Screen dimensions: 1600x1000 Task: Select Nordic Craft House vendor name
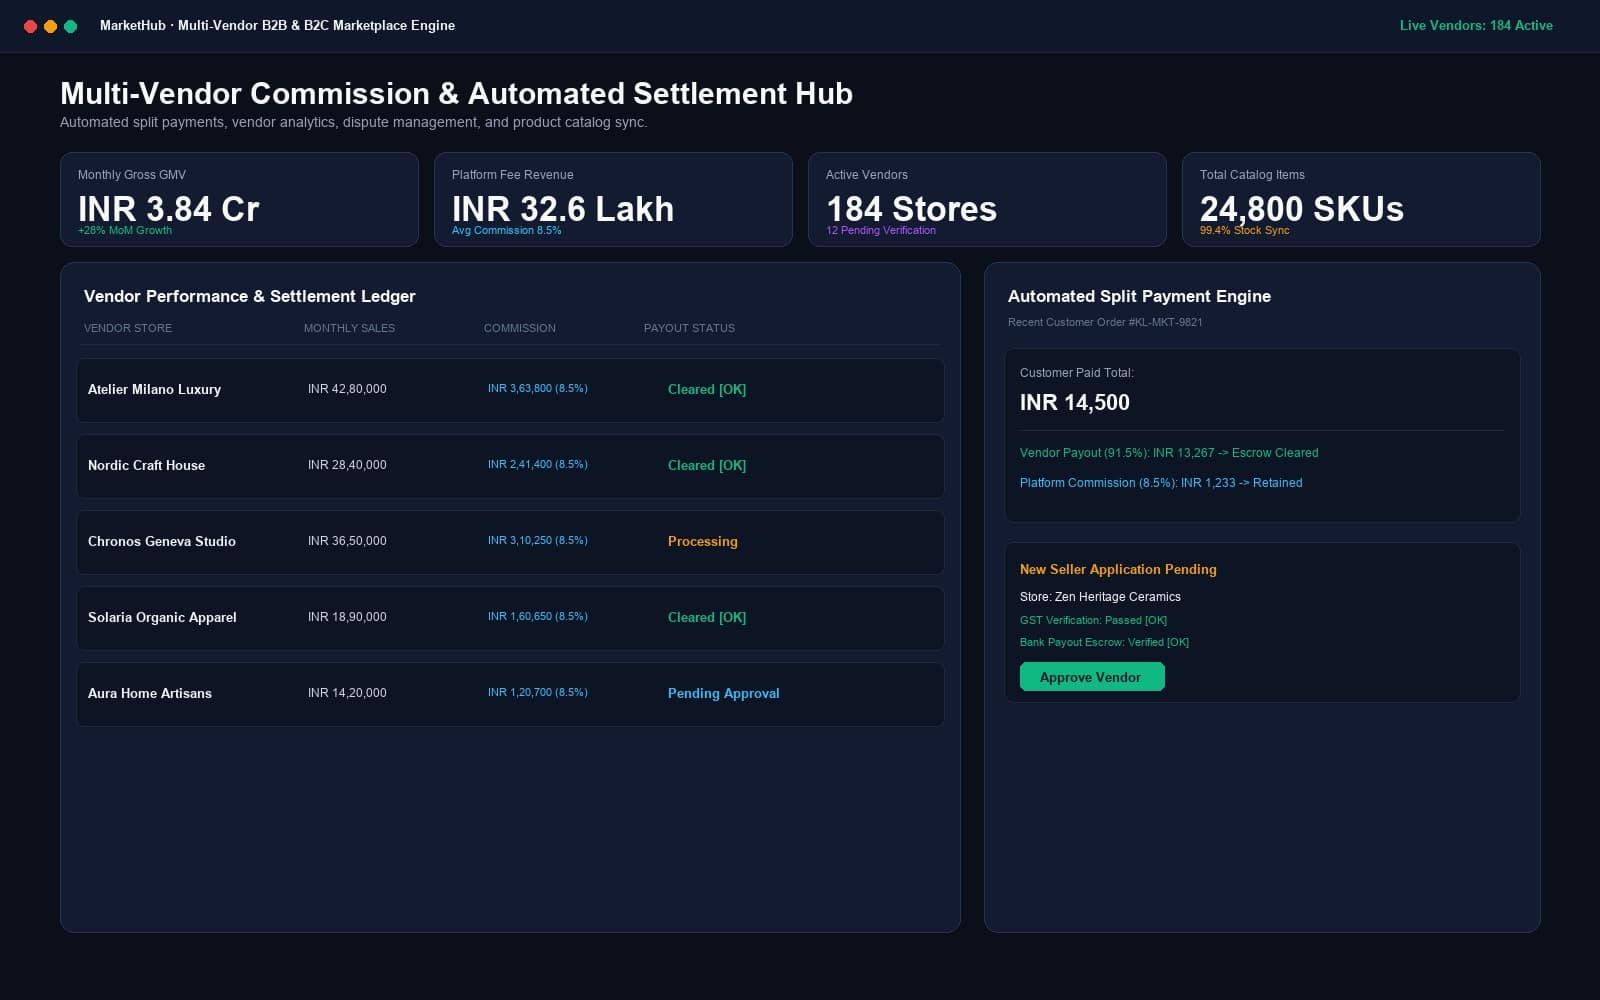tap(146, 465)
